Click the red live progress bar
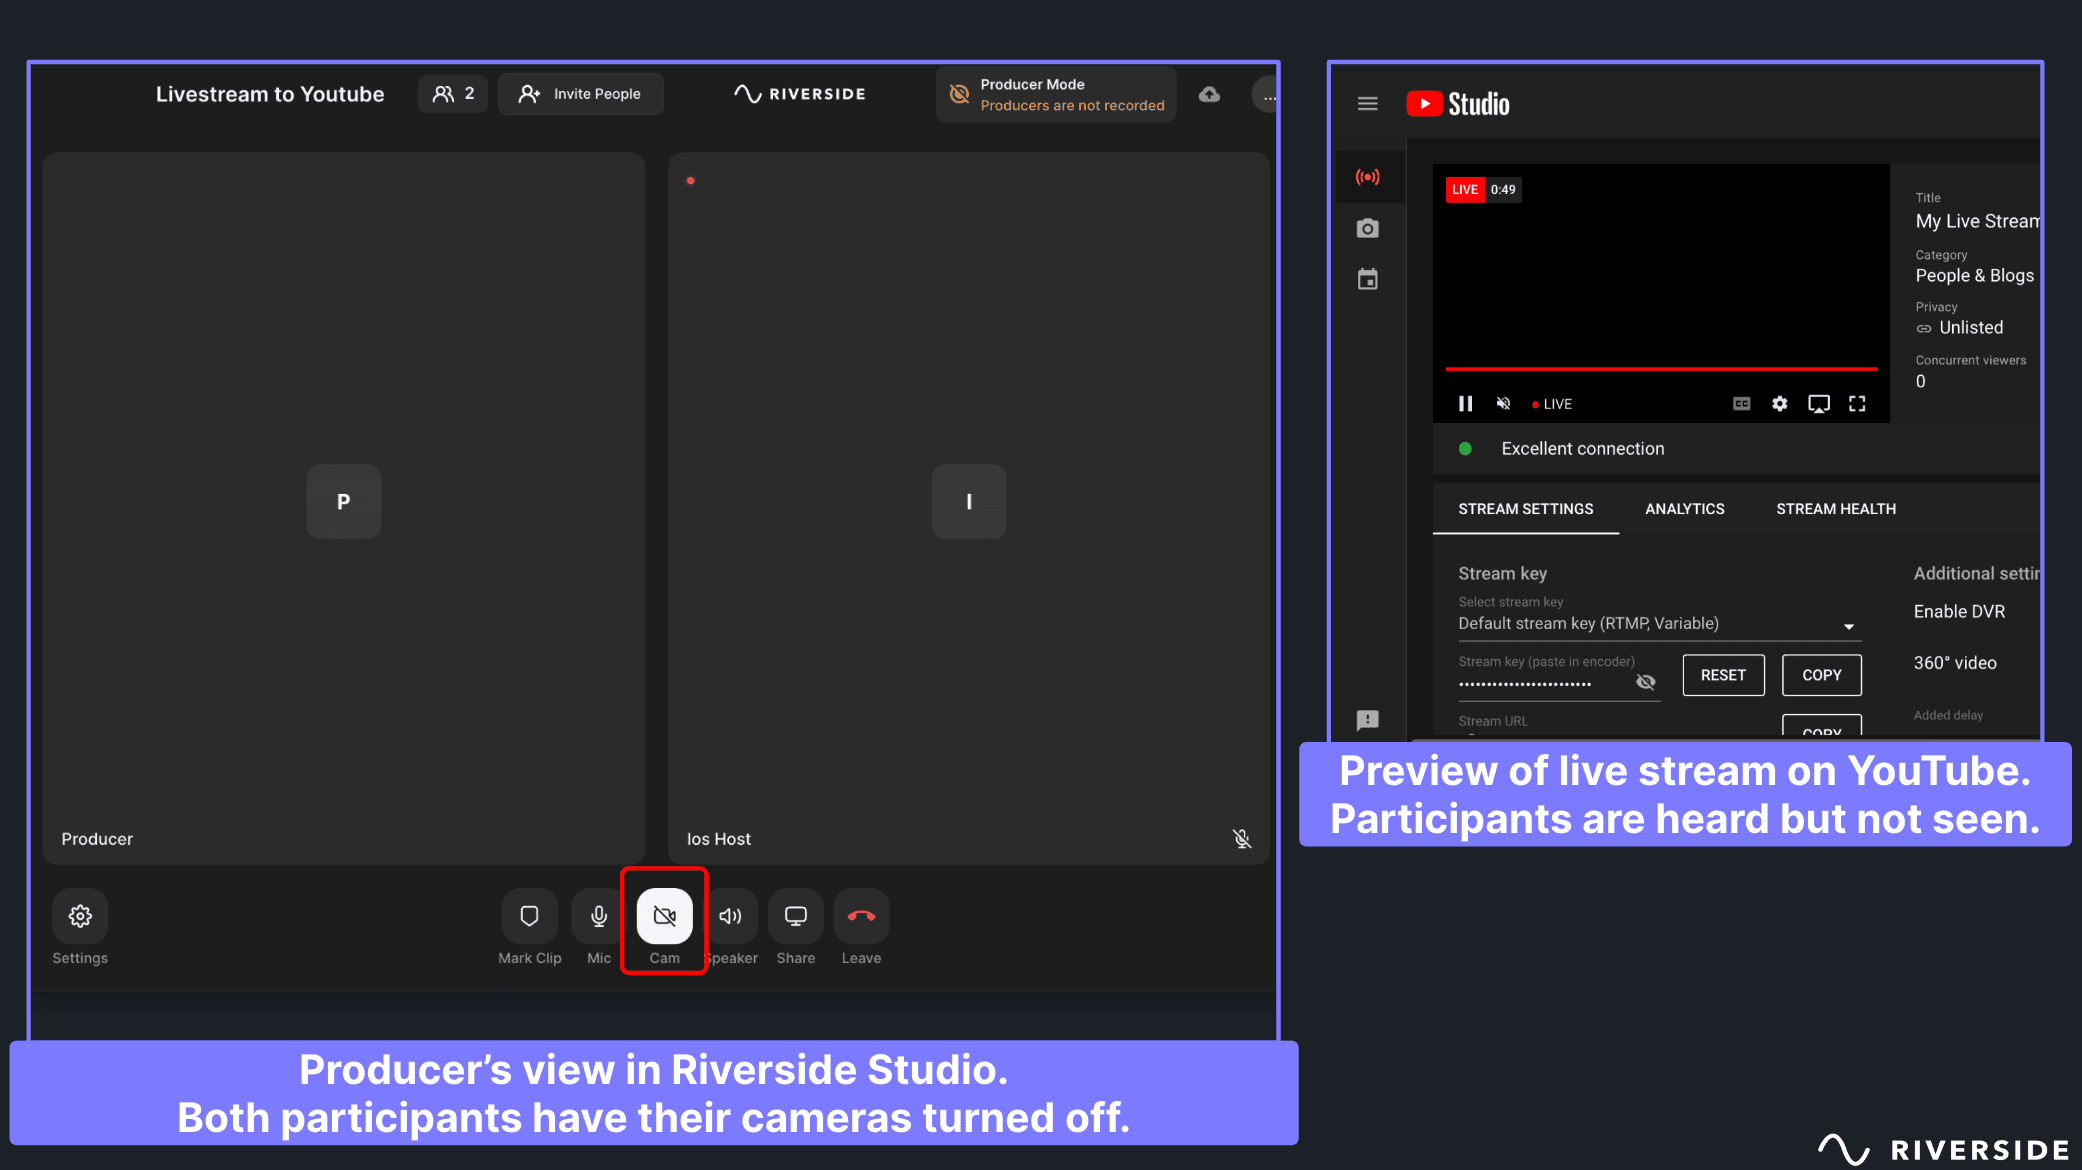 tap(1661, 369)
